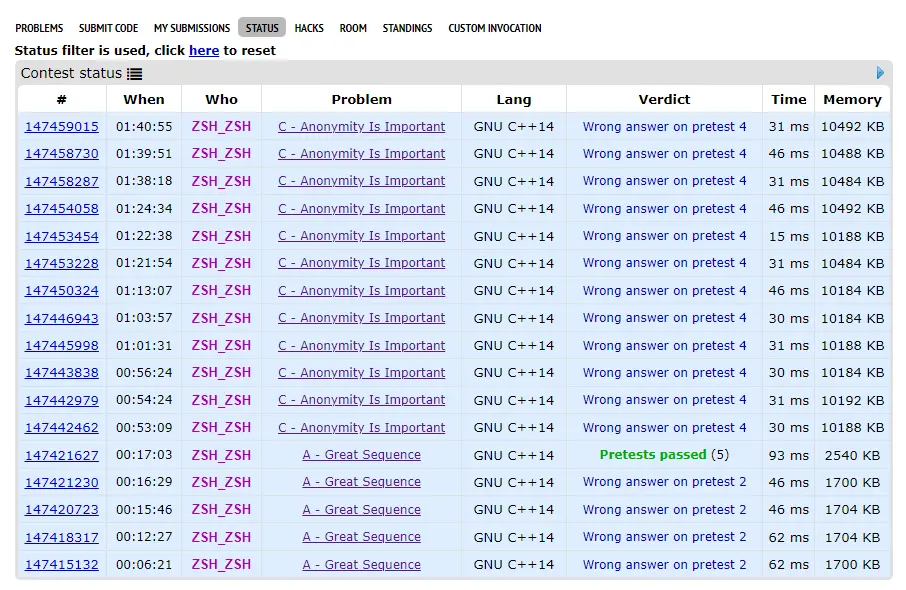The width and height of the screenshot is (906, 590).
Task: Open A - Great Sequence for submission 147421627
Action: [361, 455]
